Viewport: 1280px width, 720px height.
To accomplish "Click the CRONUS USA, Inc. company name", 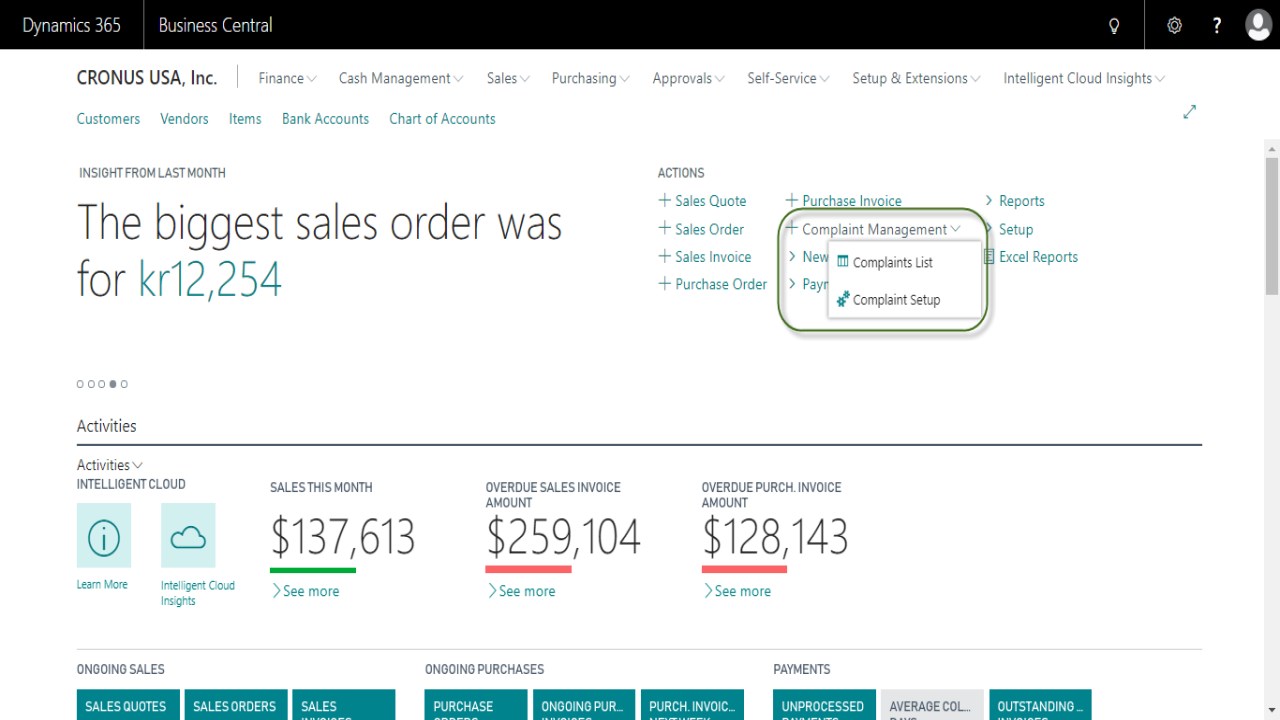I will [x=147, y=78].
